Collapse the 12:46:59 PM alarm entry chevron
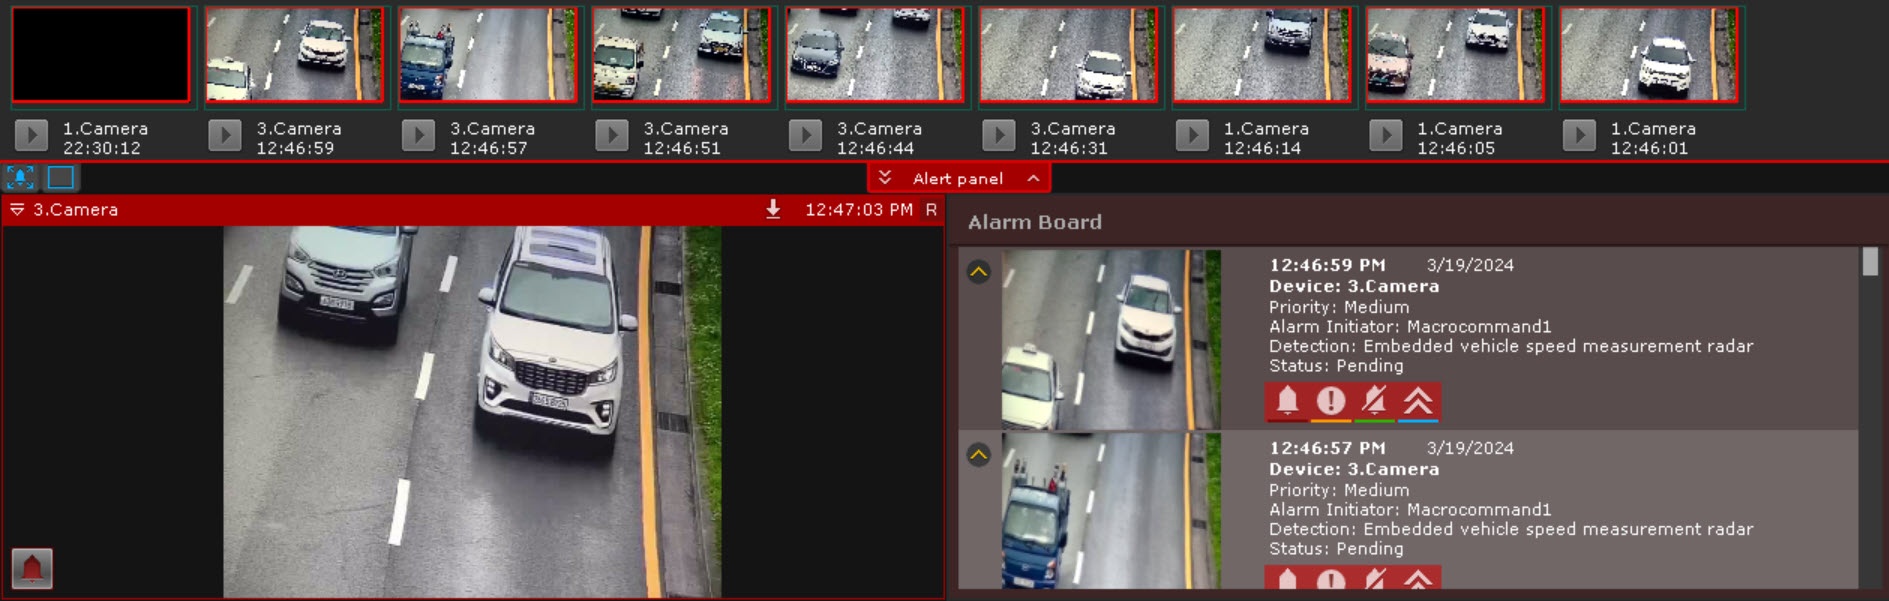The width and height of the screenshot is (1889, 601). [x=979, y=271]
